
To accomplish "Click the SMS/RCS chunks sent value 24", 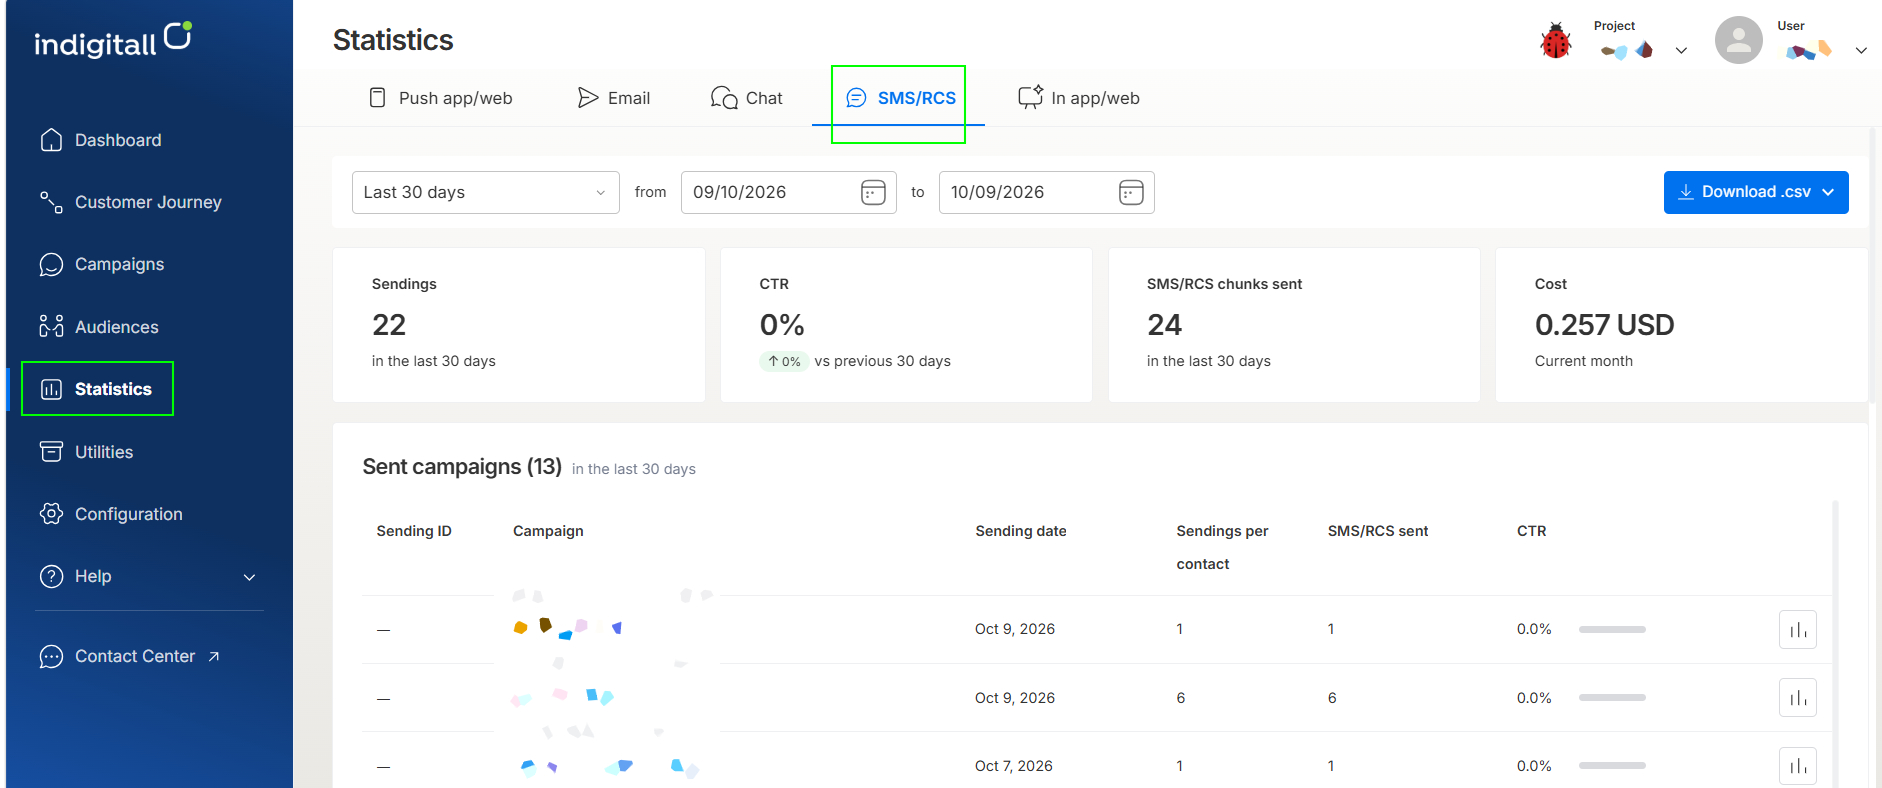I will tap(1164, 325).
